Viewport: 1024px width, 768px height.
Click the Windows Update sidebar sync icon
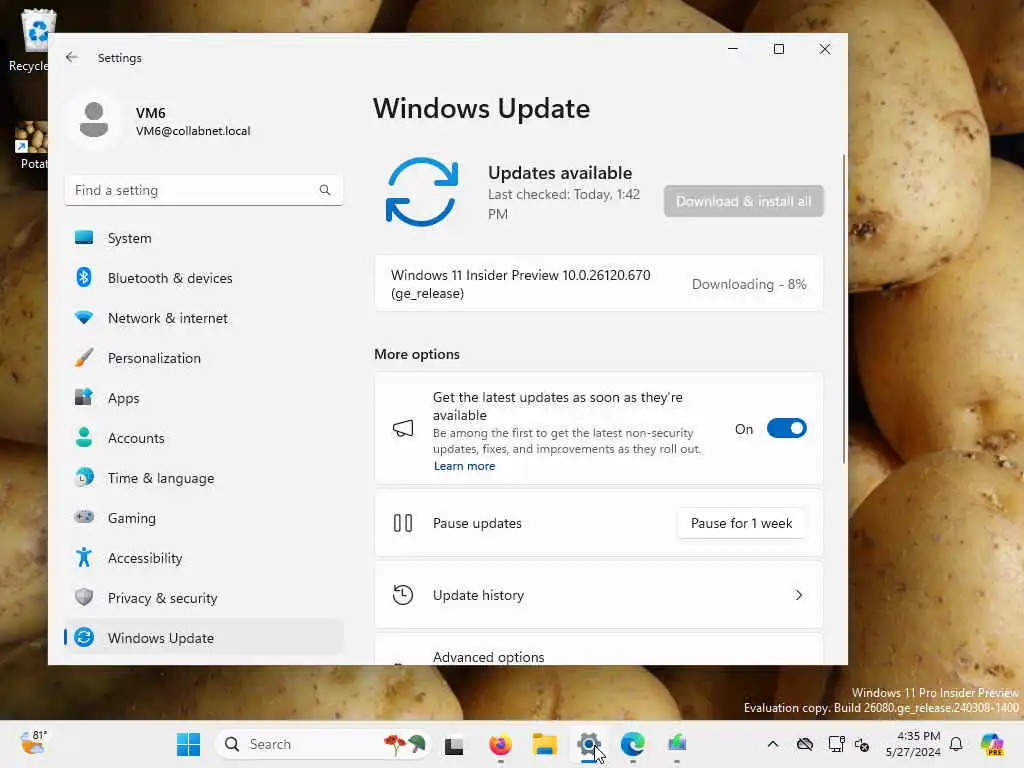click(x=84, y=637)
